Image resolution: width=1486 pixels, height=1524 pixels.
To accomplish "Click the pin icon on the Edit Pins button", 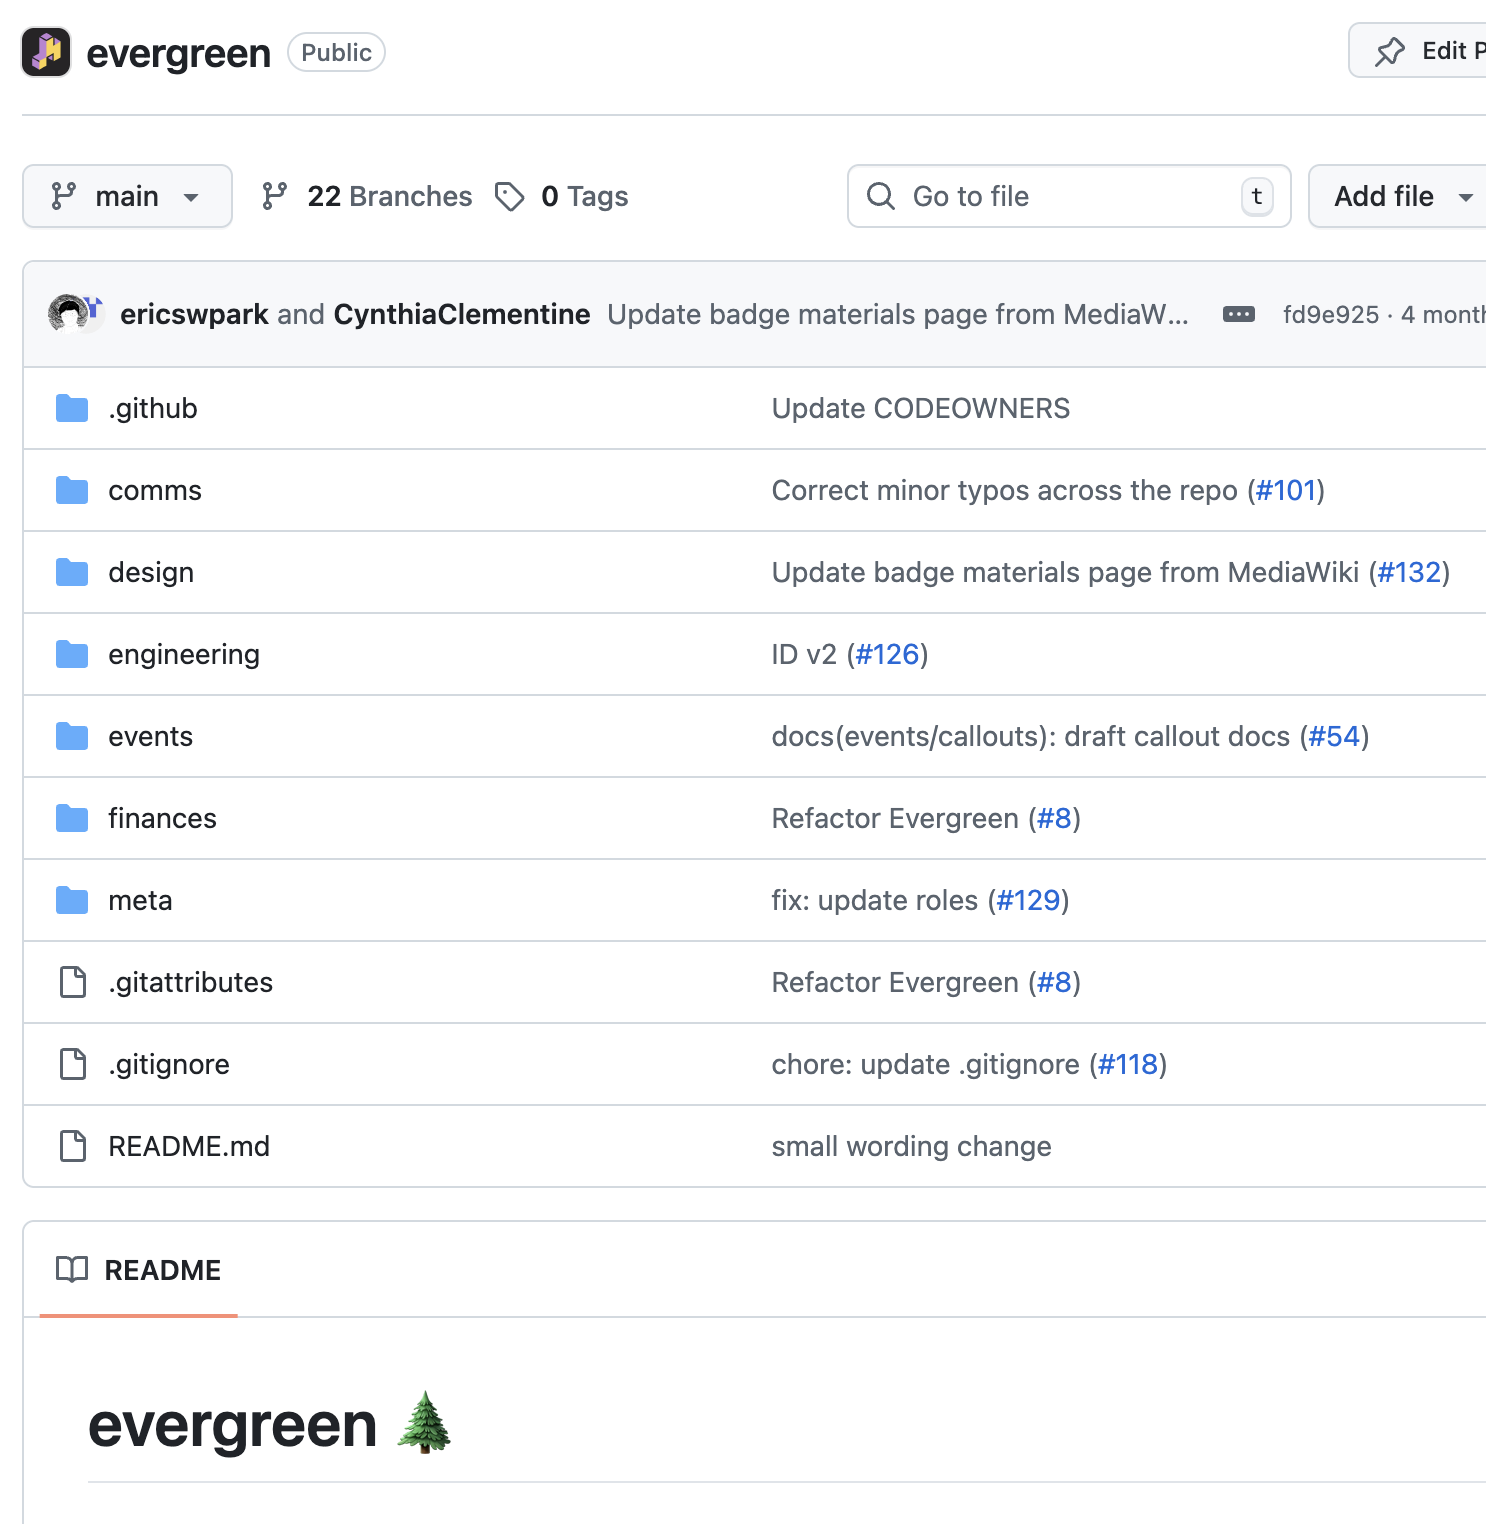I will pos(1390,51).
